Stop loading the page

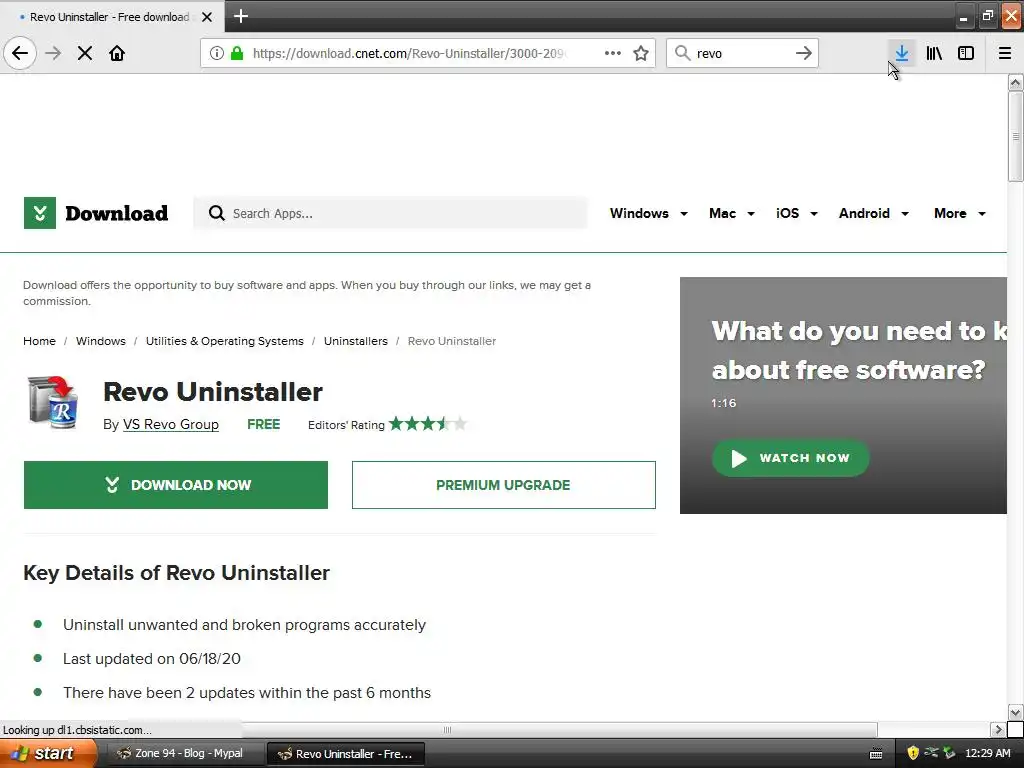(85, 53)
